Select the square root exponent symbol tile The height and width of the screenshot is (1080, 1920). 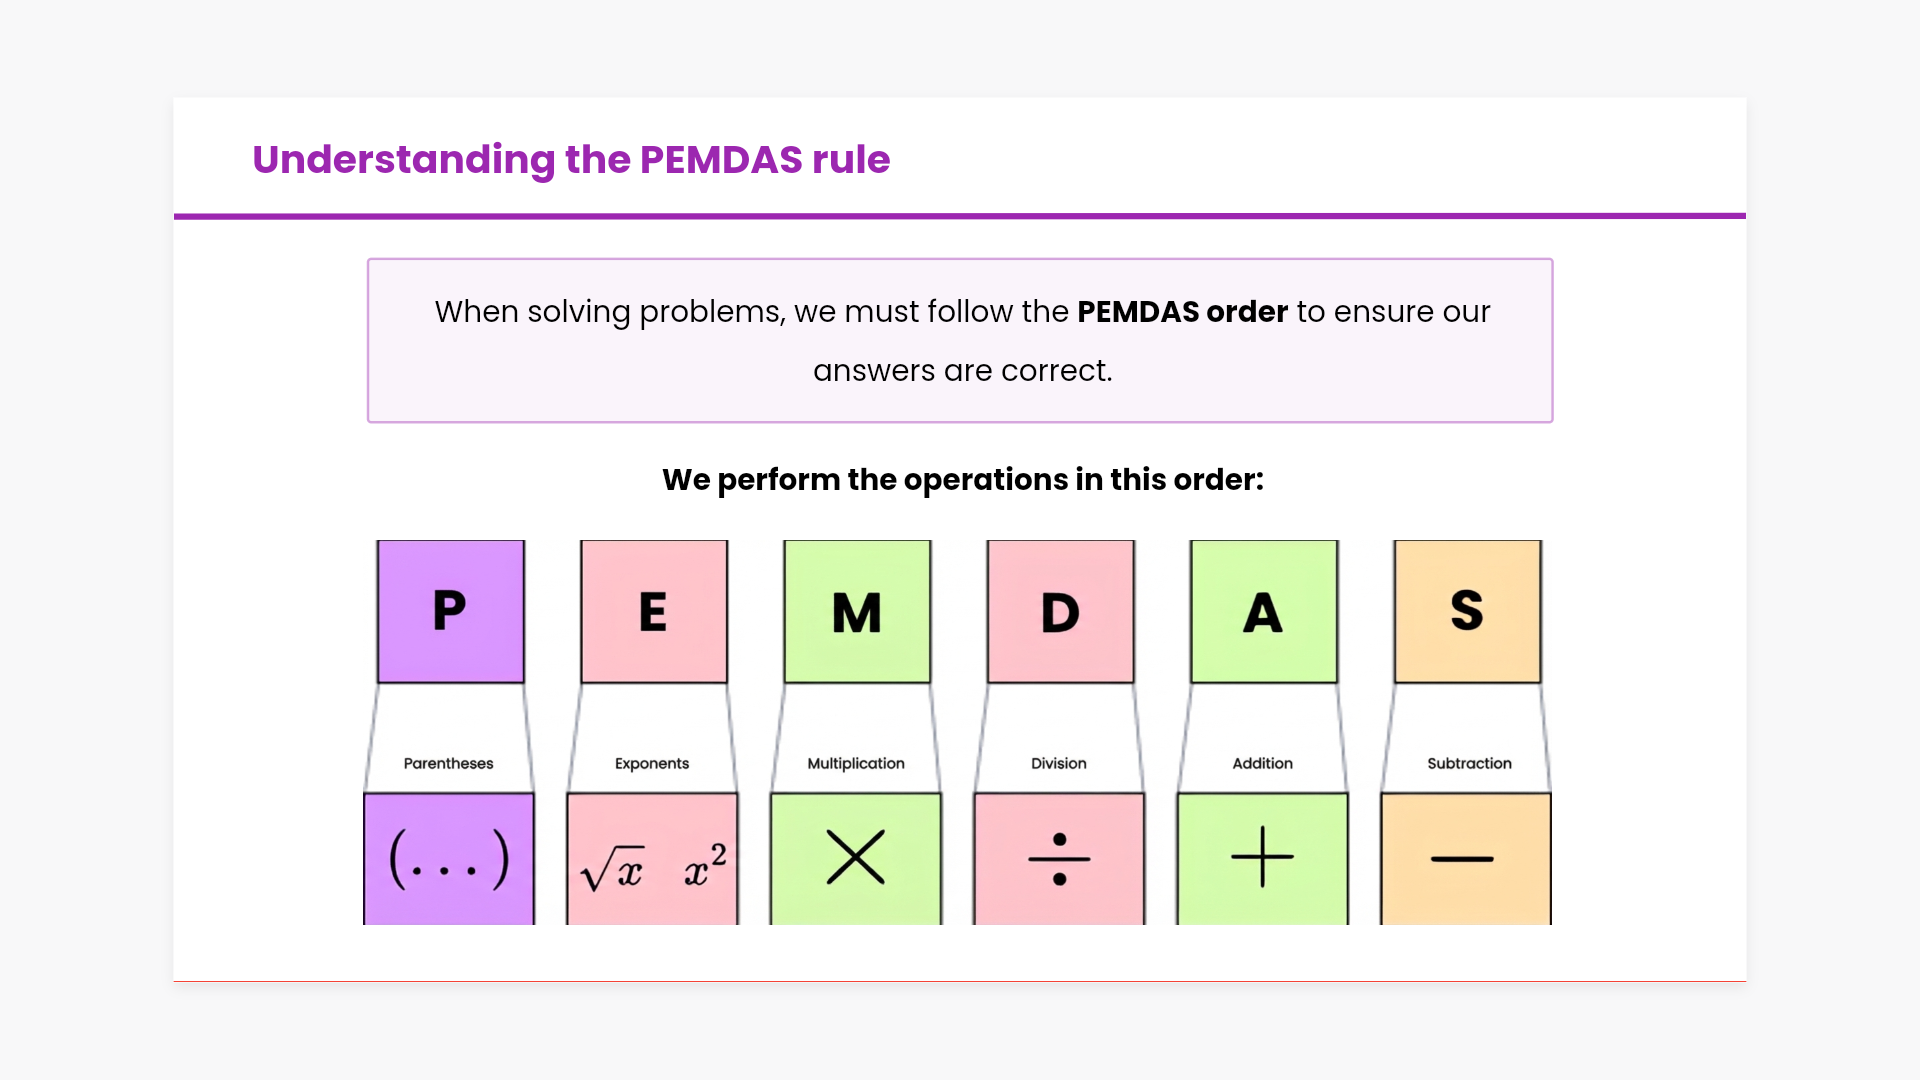(652, 858)
